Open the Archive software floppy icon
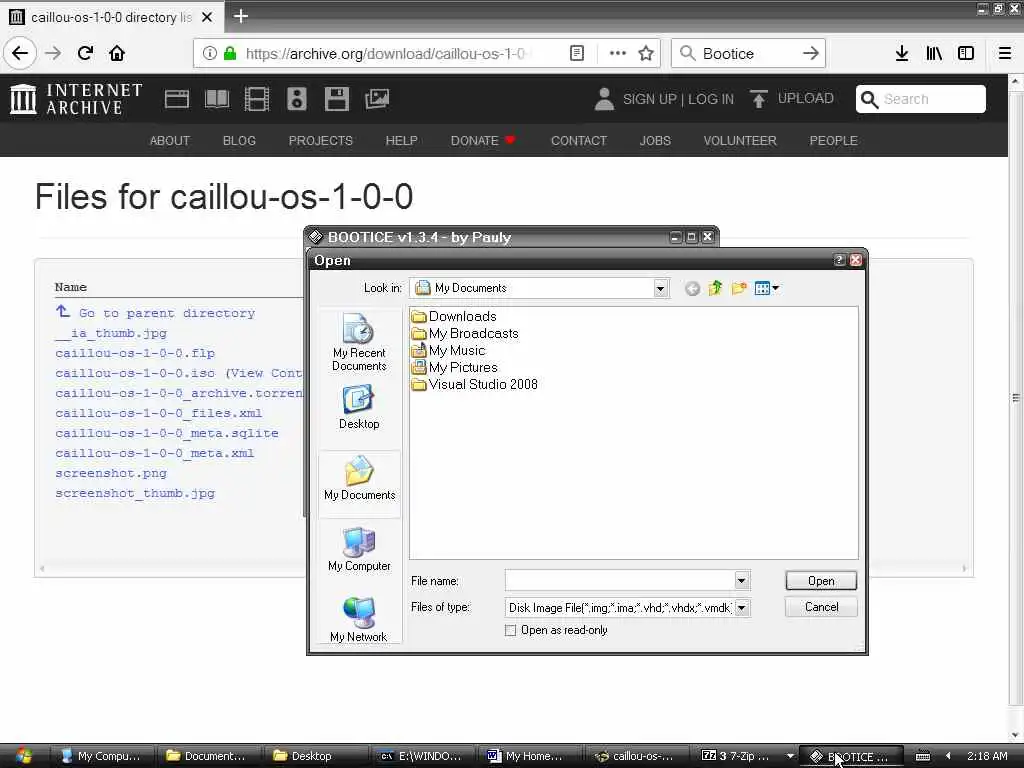Screen dimensions: 1024x768 pos(337,99)
